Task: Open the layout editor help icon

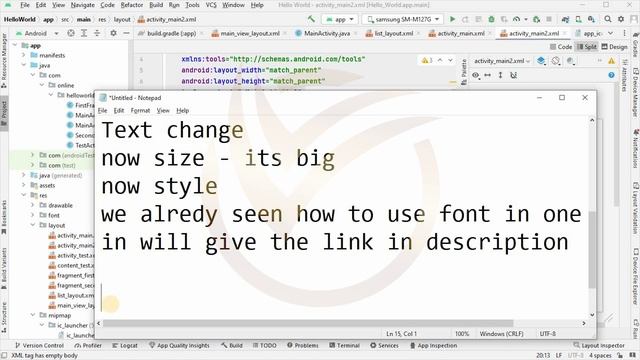Action: (x=611, y=75)
